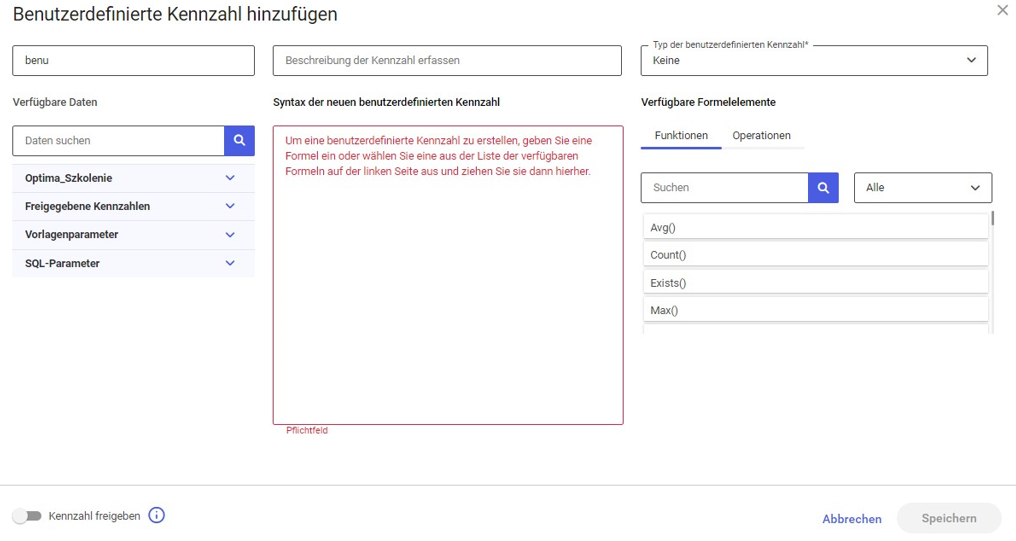Screen dimensions: 1016x541
Task: Open Typ der benutzerdefinierten Kennzahl dropdown
Action: click(x=814, y=61)
